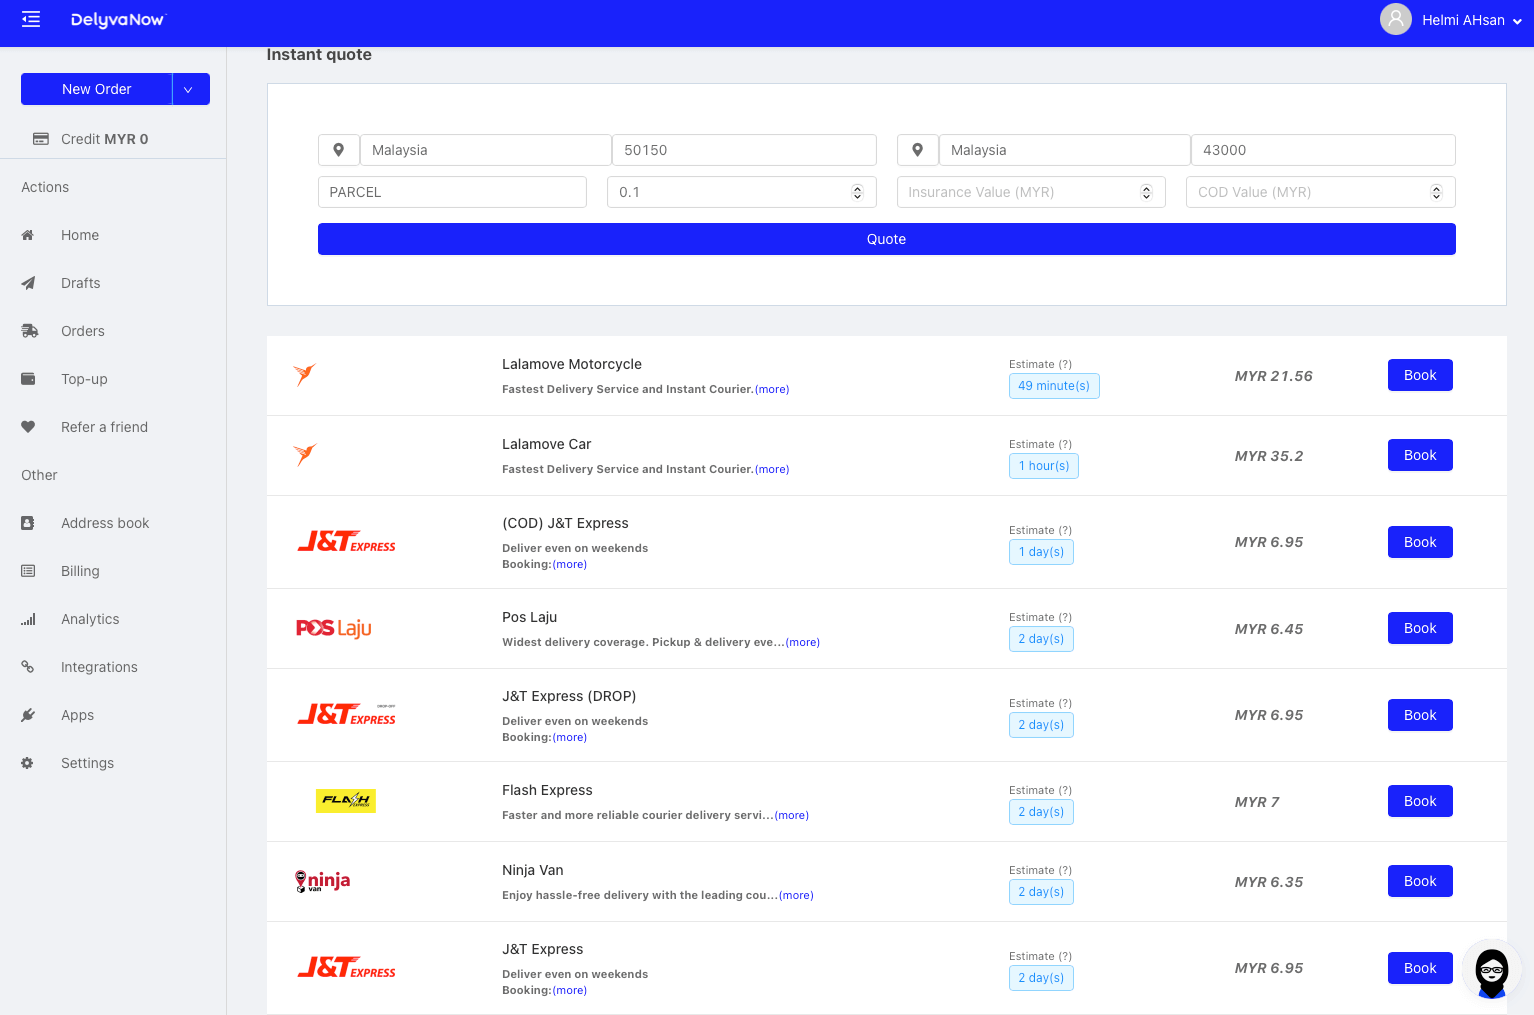Open Top-up in the sidebar
Screen dimensions: 1534x1015
pos(84,379)
